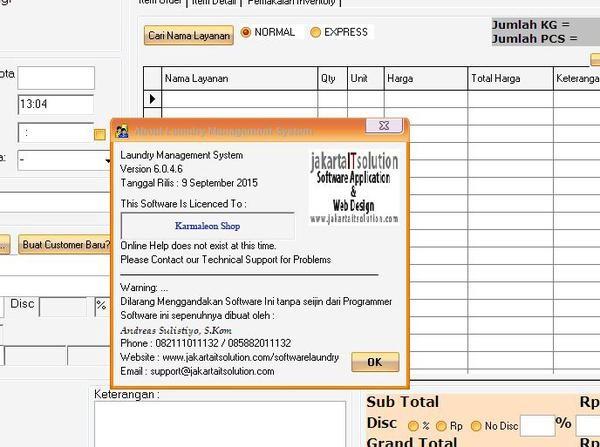Click the jakartaITsolution logo image
Image resolution: width=600 pixels, height=447 pixels.
pos(352,189)
